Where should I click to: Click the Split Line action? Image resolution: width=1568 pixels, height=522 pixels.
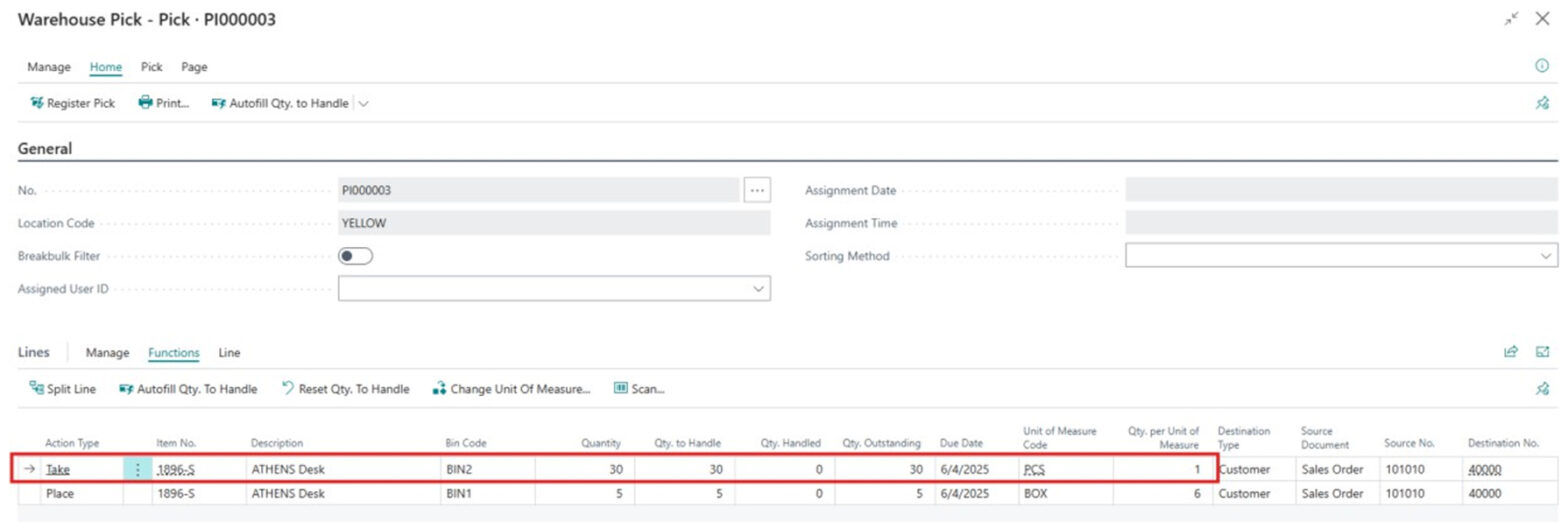pyautogui.click(x=63, y=389)
